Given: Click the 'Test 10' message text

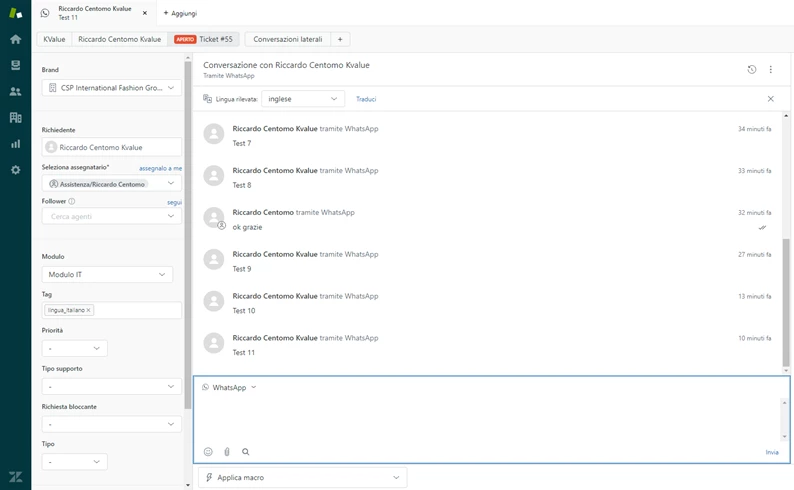Looking at the screenshot, I should pyautogui.click(x=244, y=310).
